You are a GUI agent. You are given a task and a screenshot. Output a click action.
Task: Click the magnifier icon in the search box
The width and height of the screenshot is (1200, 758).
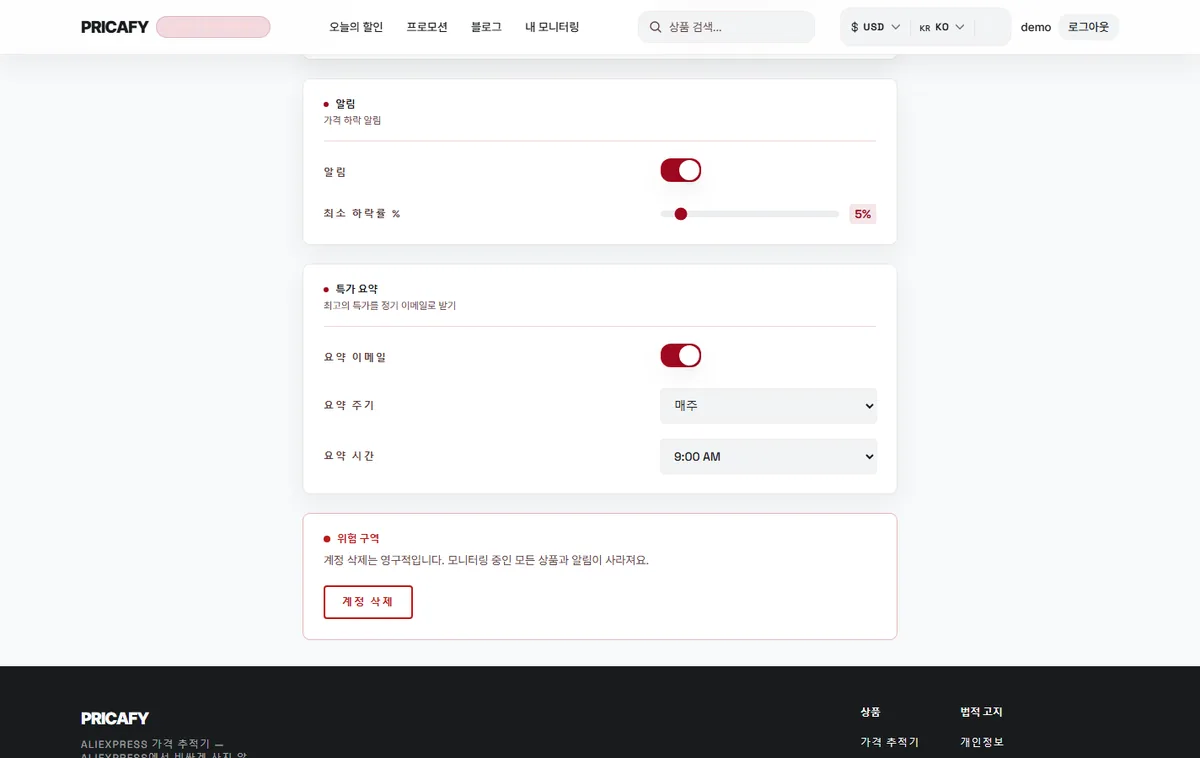click(x=656, y=27)
